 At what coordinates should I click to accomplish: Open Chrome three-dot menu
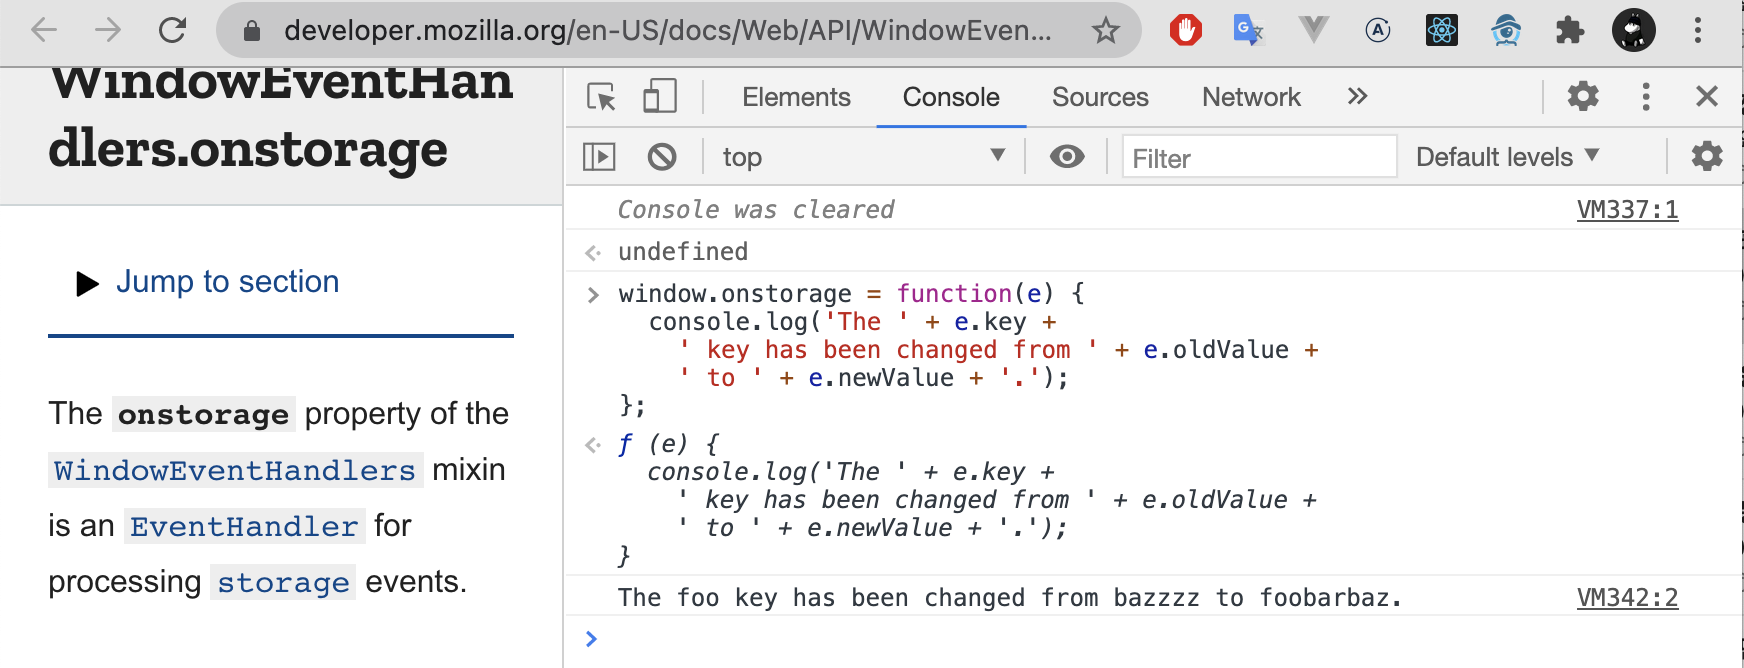(1698, 30)
